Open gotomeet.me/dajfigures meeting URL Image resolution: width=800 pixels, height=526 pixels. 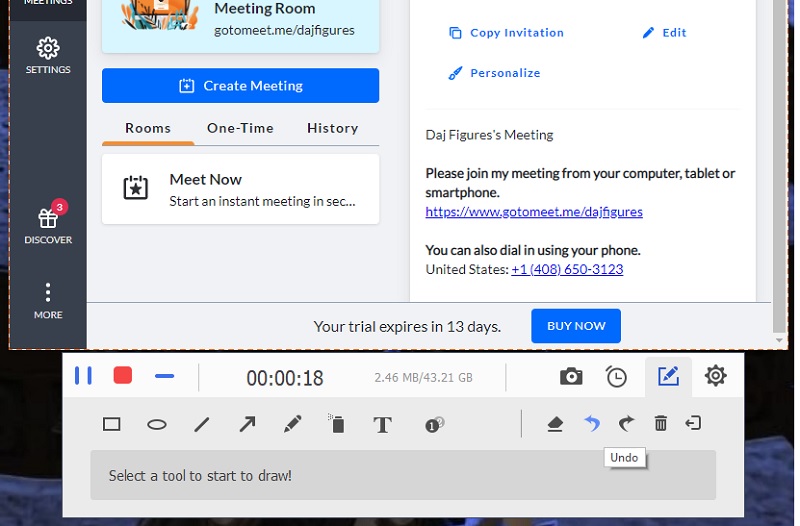(x=534, y=212)
